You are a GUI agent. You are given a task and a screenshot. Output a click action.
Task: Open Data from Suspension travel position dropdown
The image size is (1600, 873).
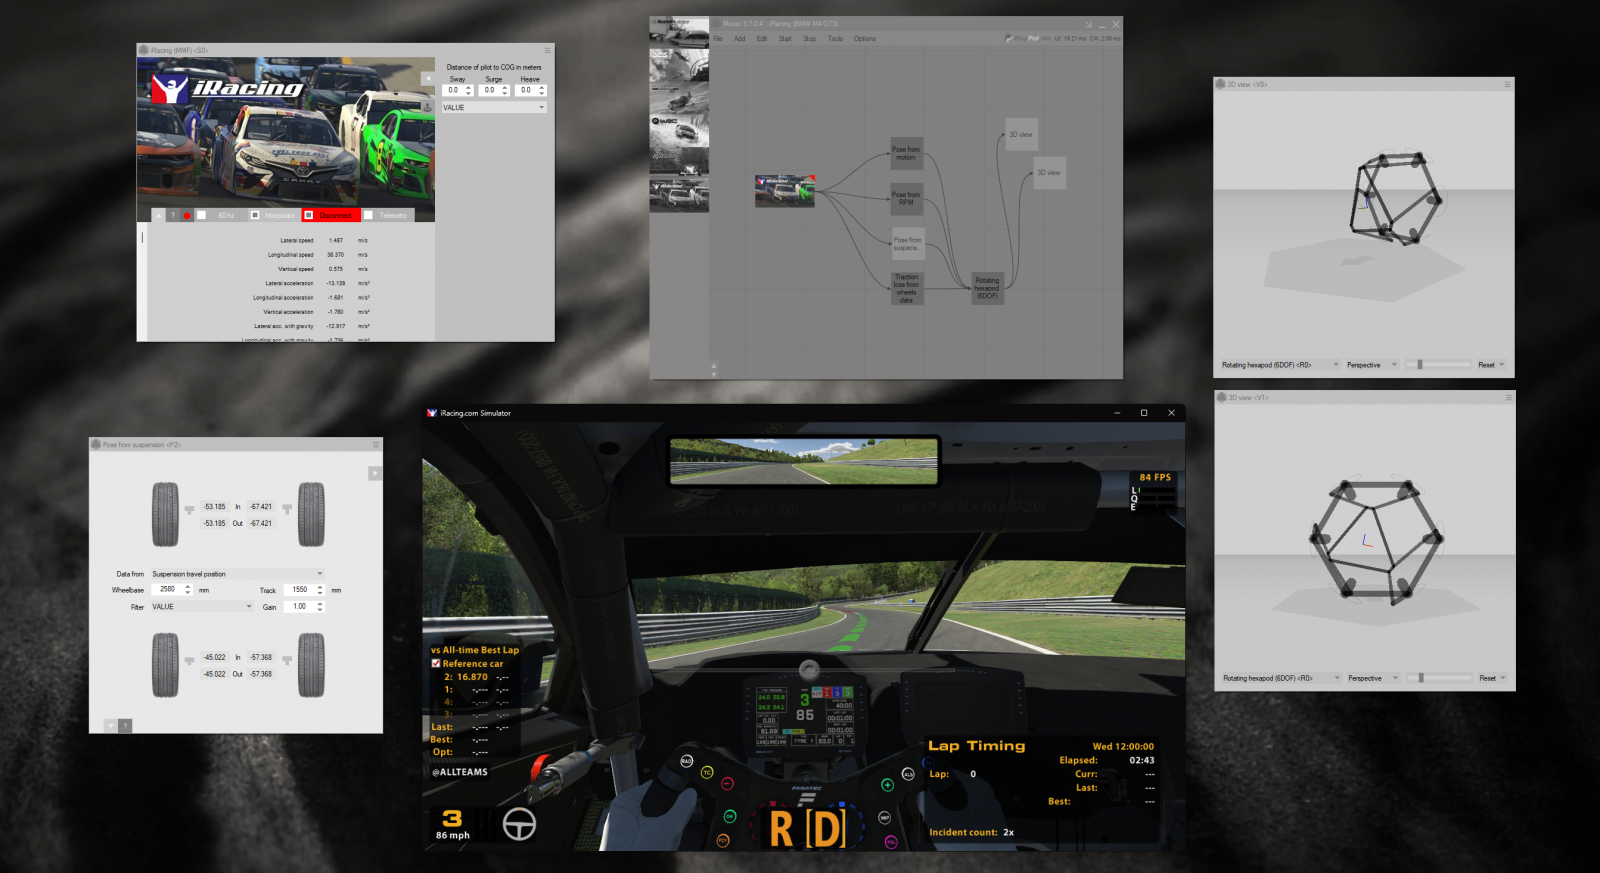(x=237, y=574)
